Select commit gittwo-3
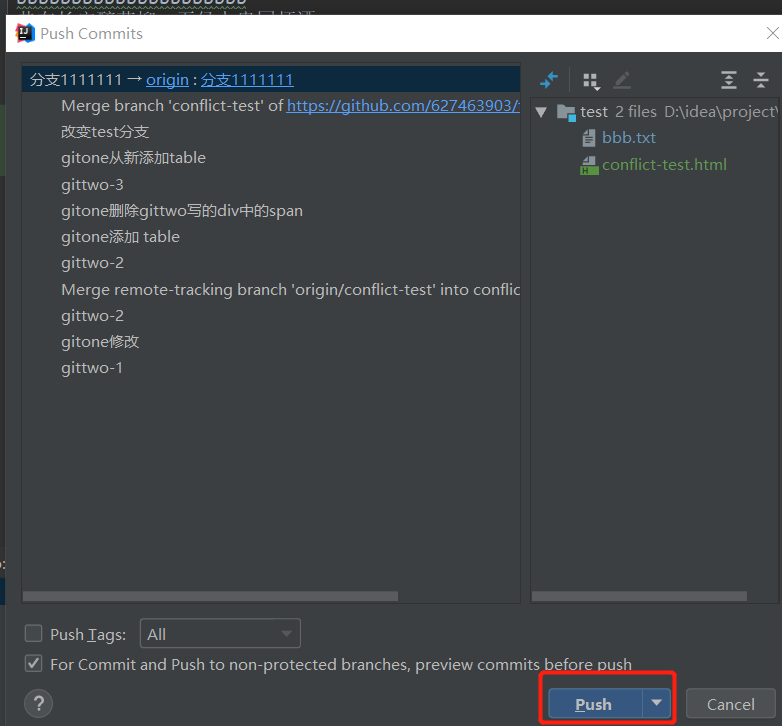This screenshot has height=726, width=782. 92,185
